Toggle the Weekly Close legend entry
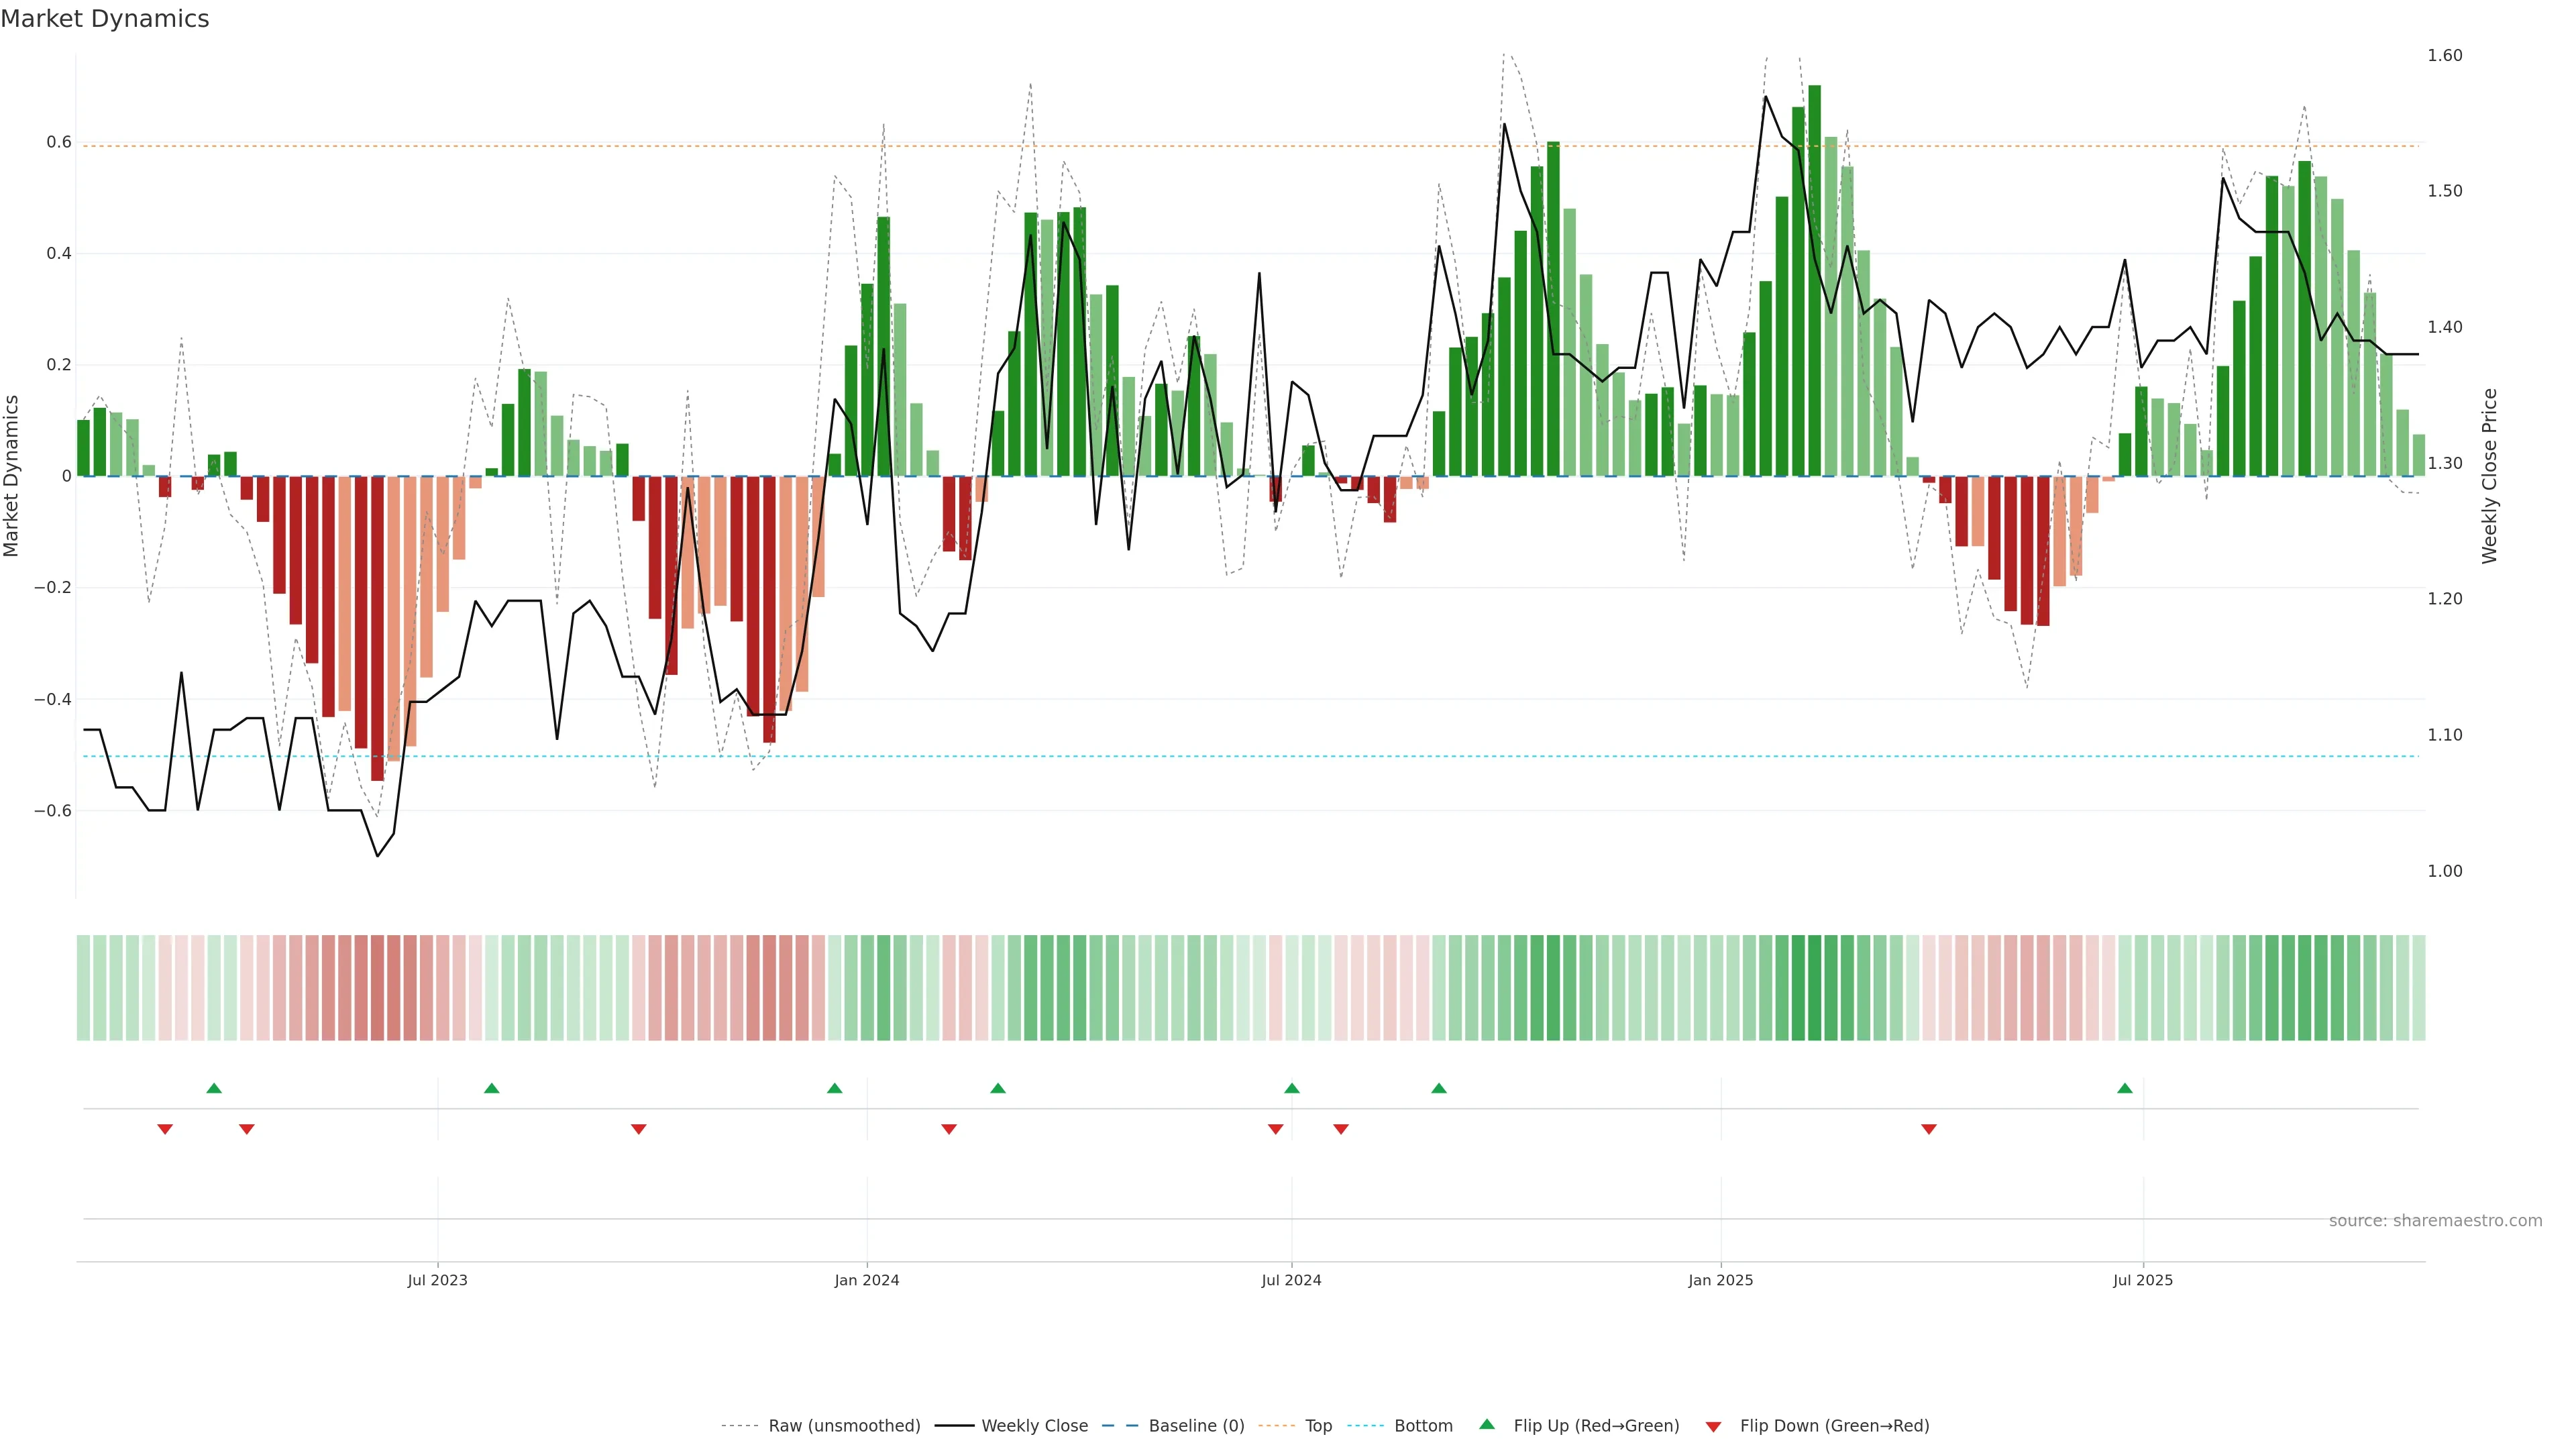The height and width of the screenshot is (1449, 2576). point(1034,1426)
